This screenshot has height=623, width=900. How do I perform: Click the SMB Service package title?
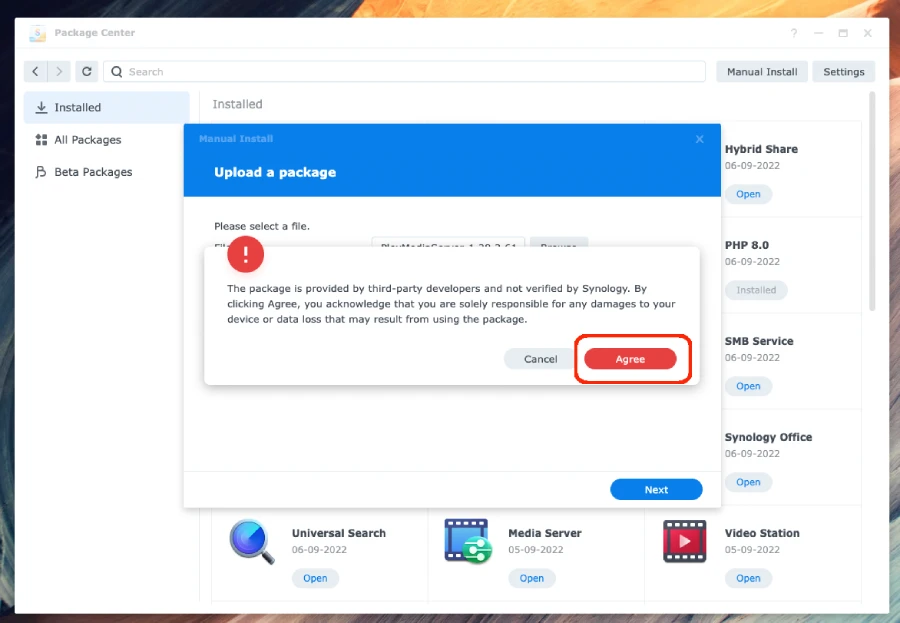(759, 341)
